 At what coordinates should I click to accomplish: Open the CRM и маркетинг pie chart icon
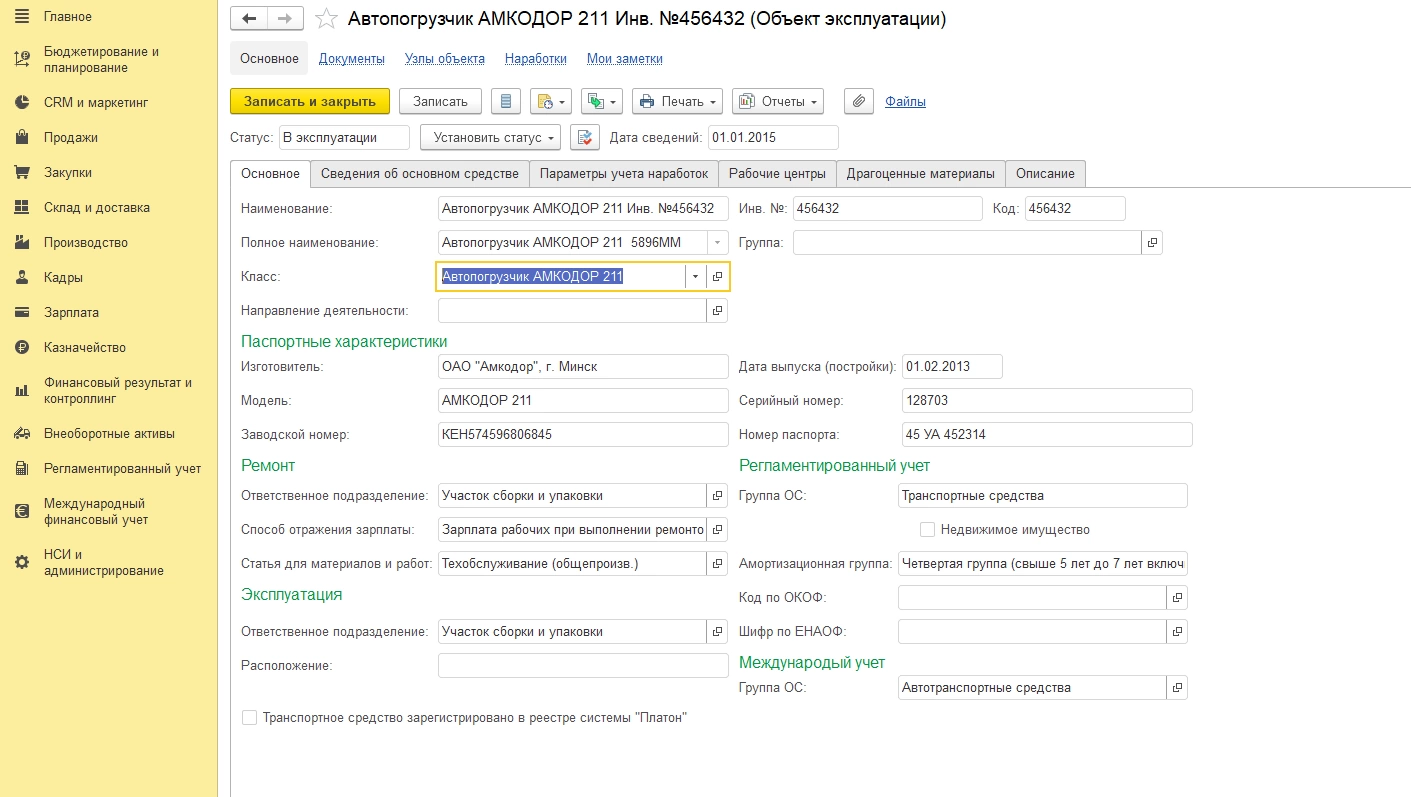[22, 102]
